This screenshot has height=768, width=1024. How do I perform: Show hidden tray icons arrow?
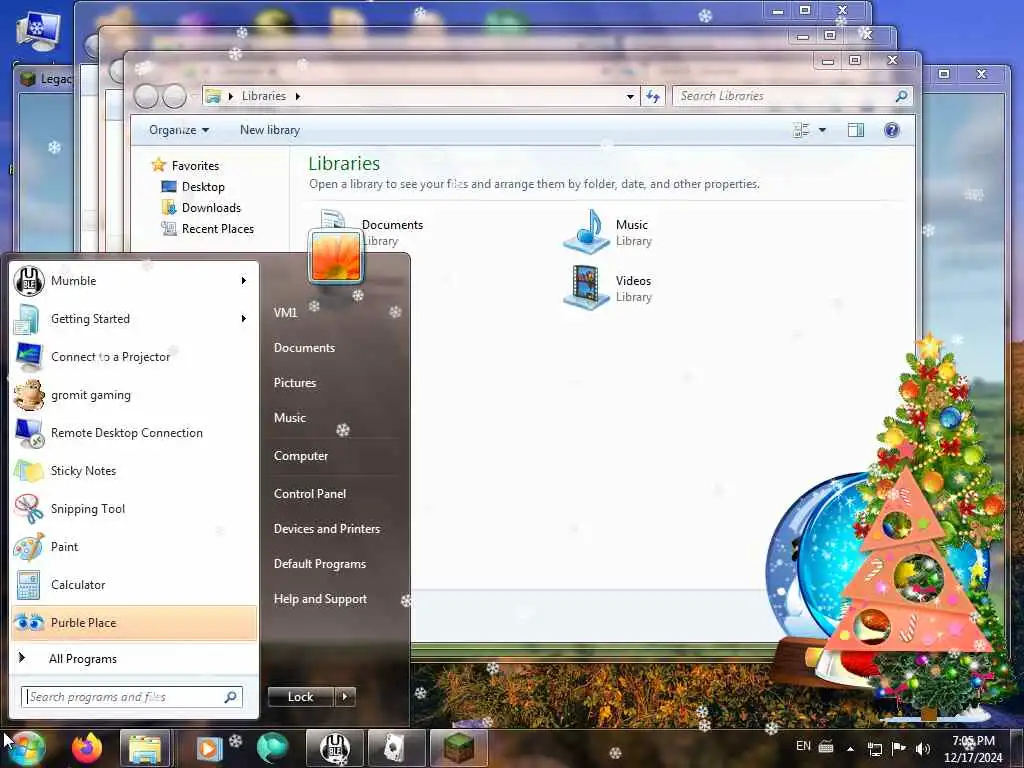point(850,748)
